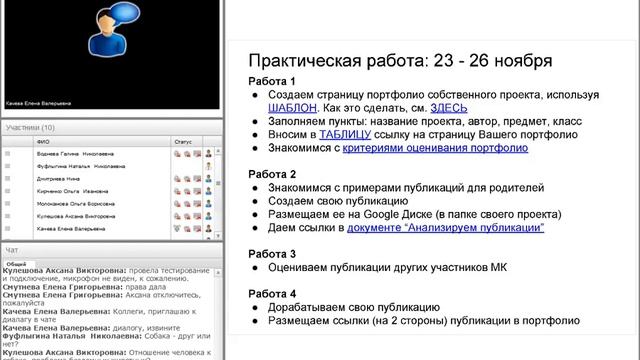Click the Чат panel header
640x360 pixels.
112,250
